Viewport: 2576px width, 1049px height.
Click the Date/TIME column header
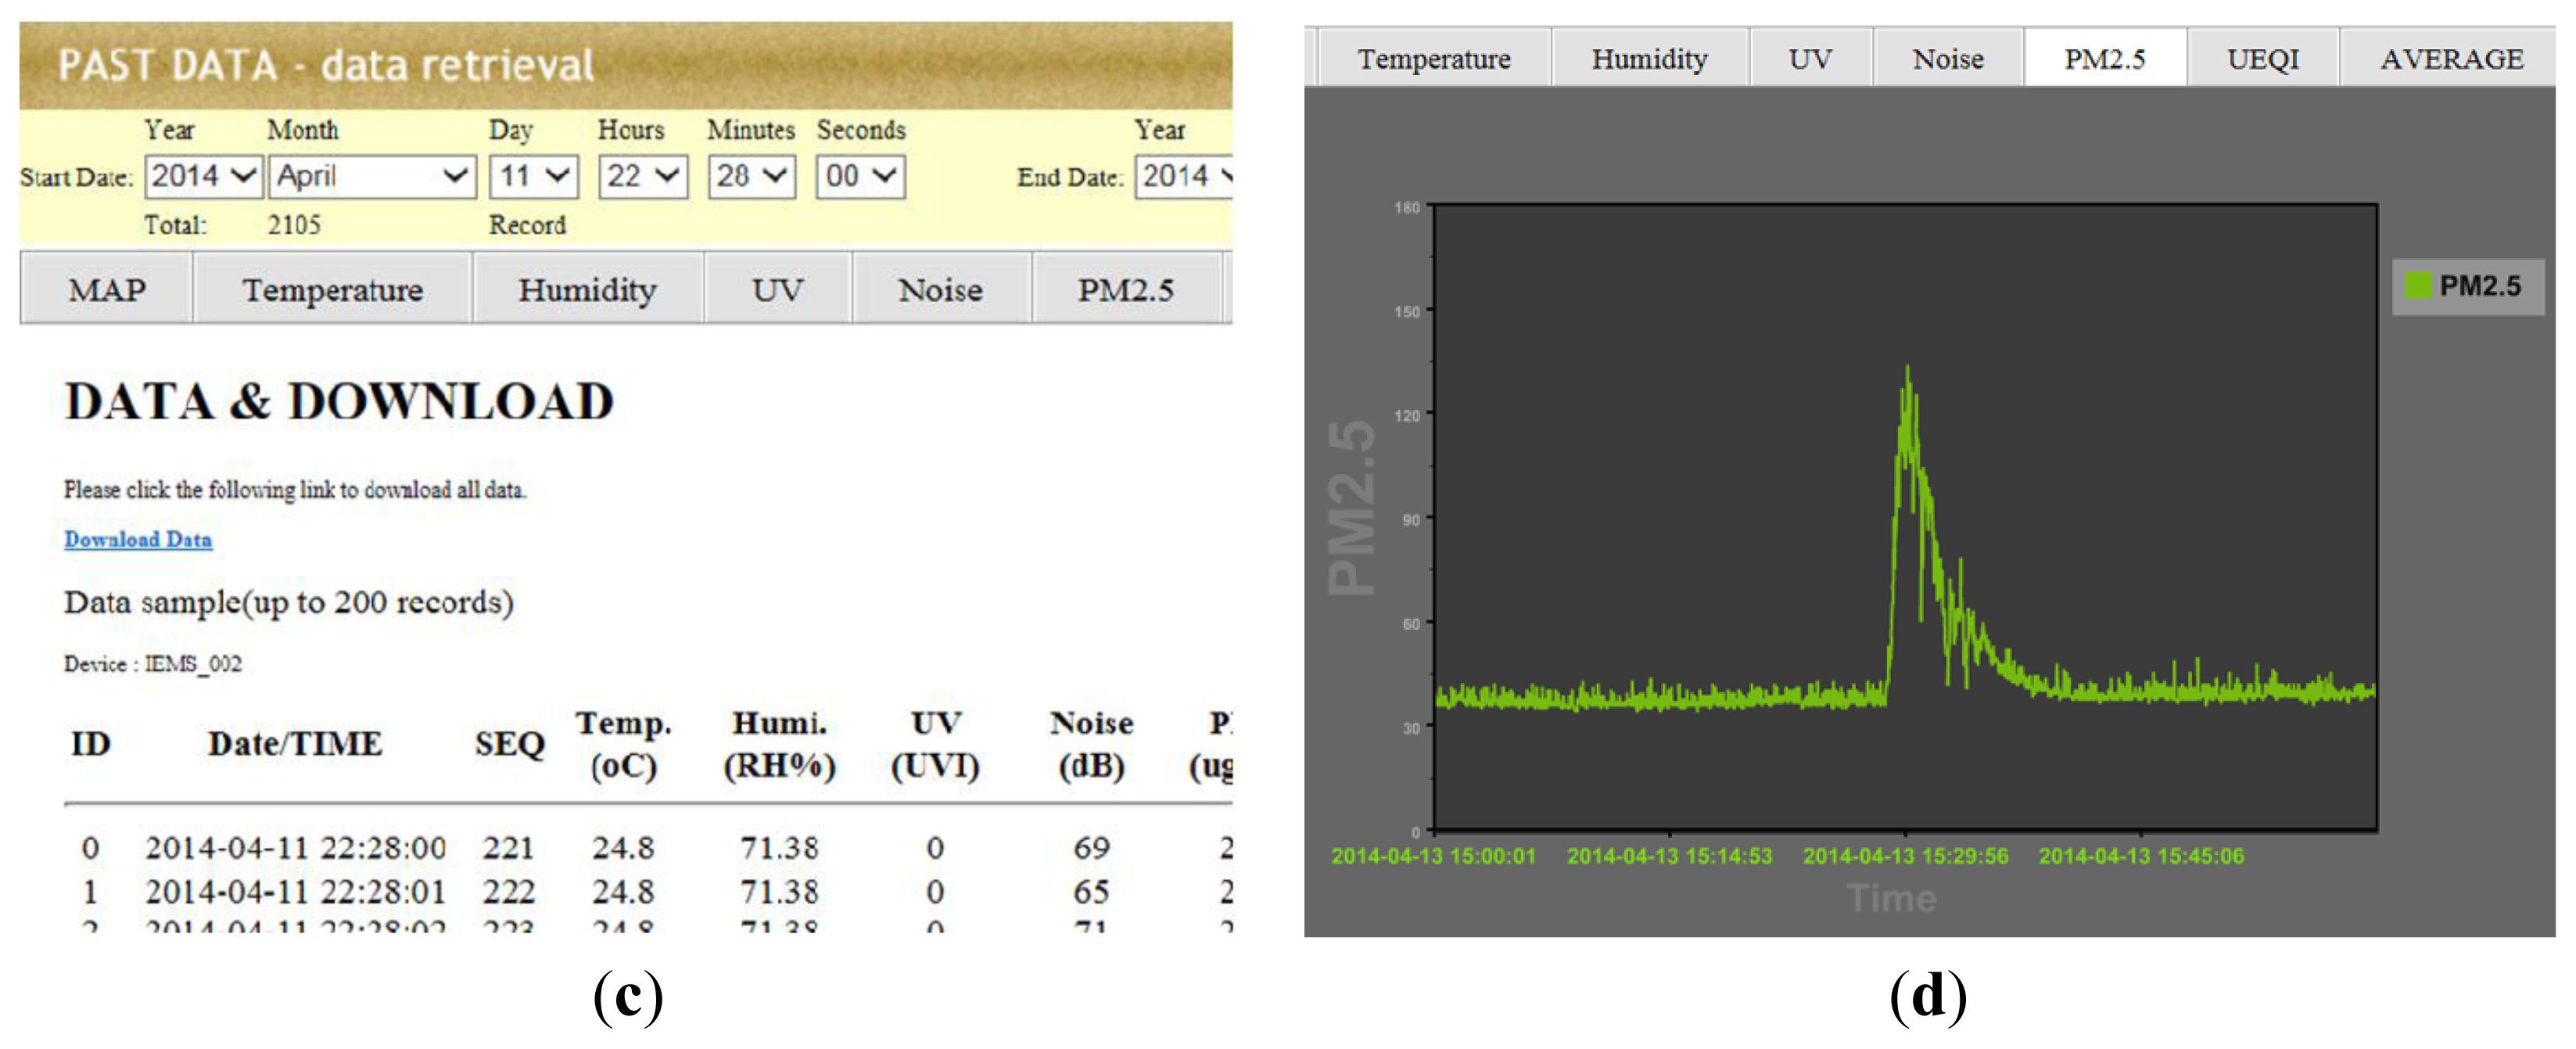tap(295, 743)
